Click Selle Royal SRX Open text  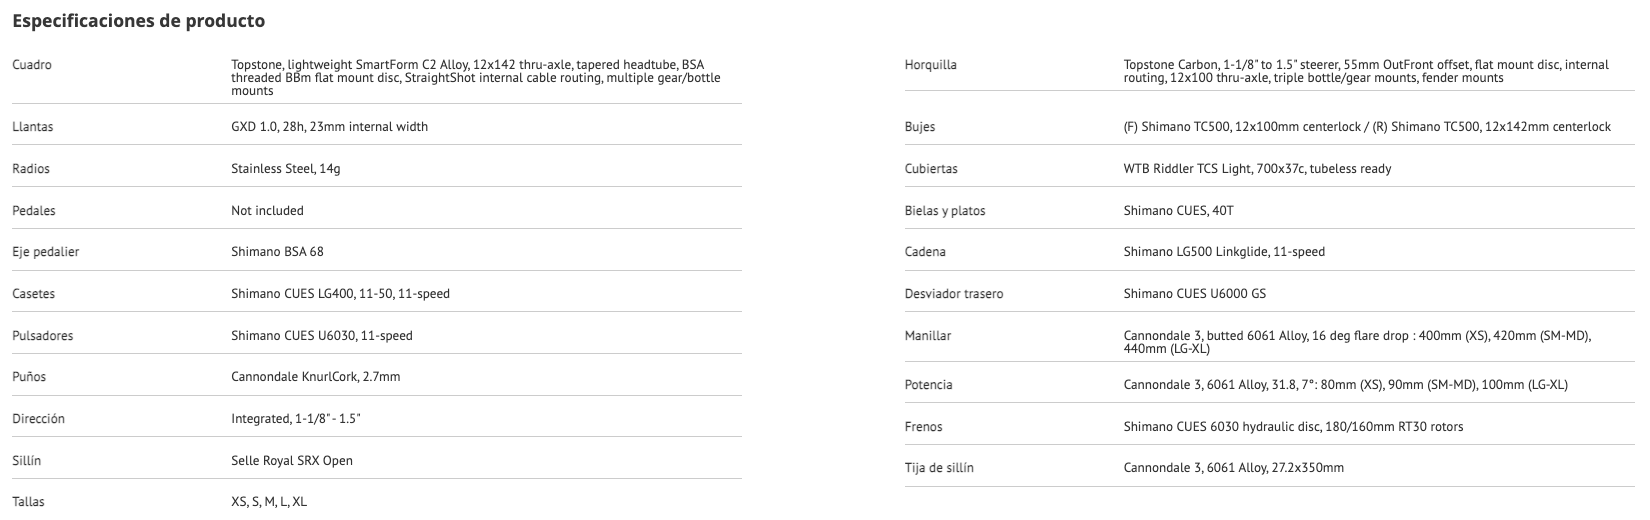click(x=291, y=461)
